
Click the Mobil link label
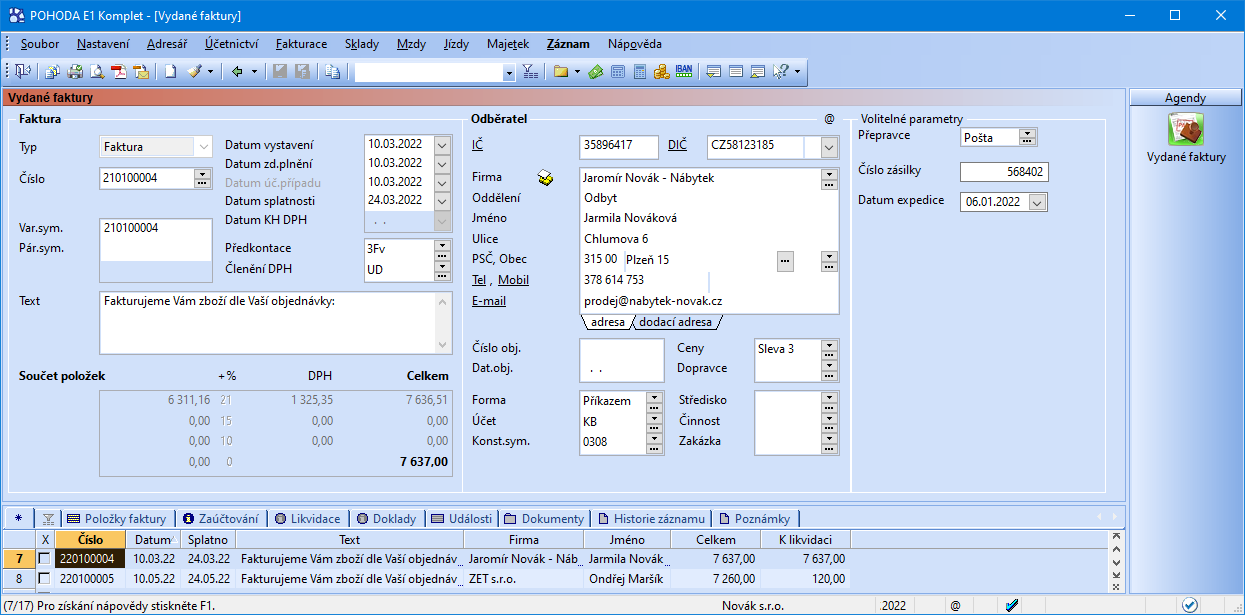(x=514, y=280)
